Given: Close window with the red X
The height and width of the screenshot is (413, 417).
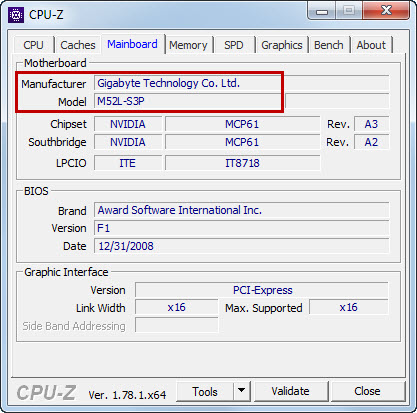Looking at the screenshot, I should click(x=386, y=11).
